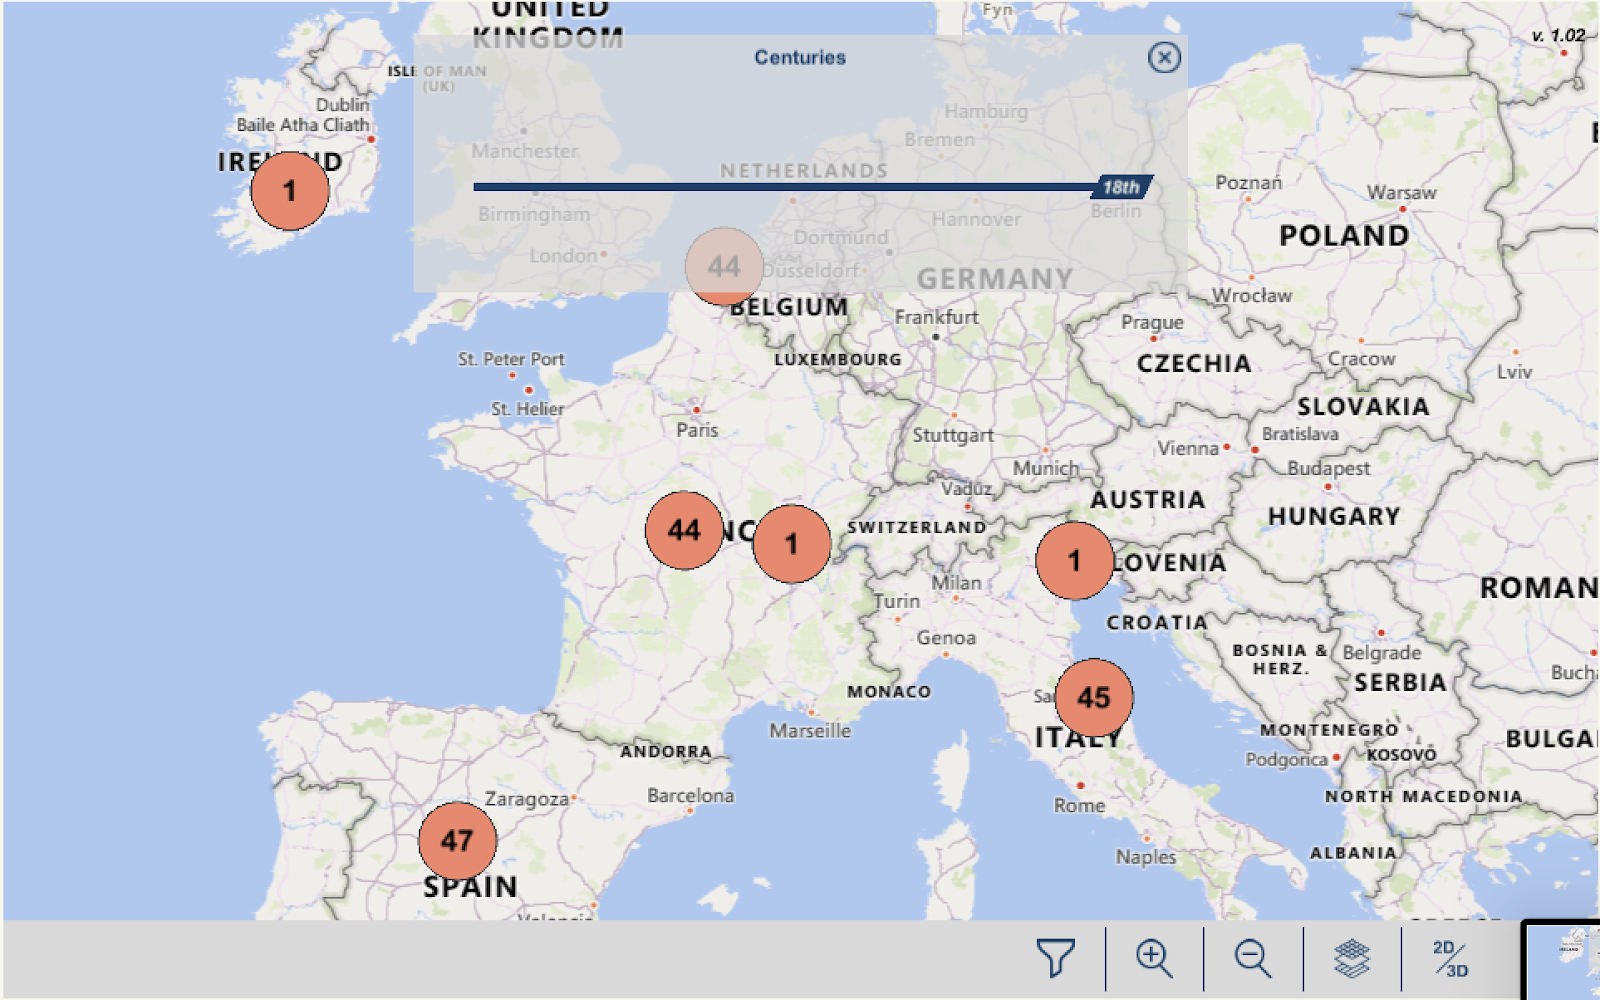Close the Centuries slider panel
This screenshot has height=1000, width=1600.
[1164, 57]
